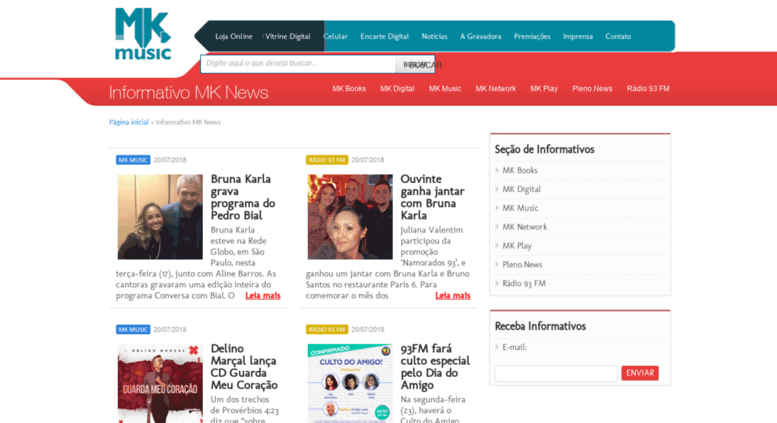Open the Imprensa page
The width and height of the screenshot is (777, 423).
coord(578,37)
